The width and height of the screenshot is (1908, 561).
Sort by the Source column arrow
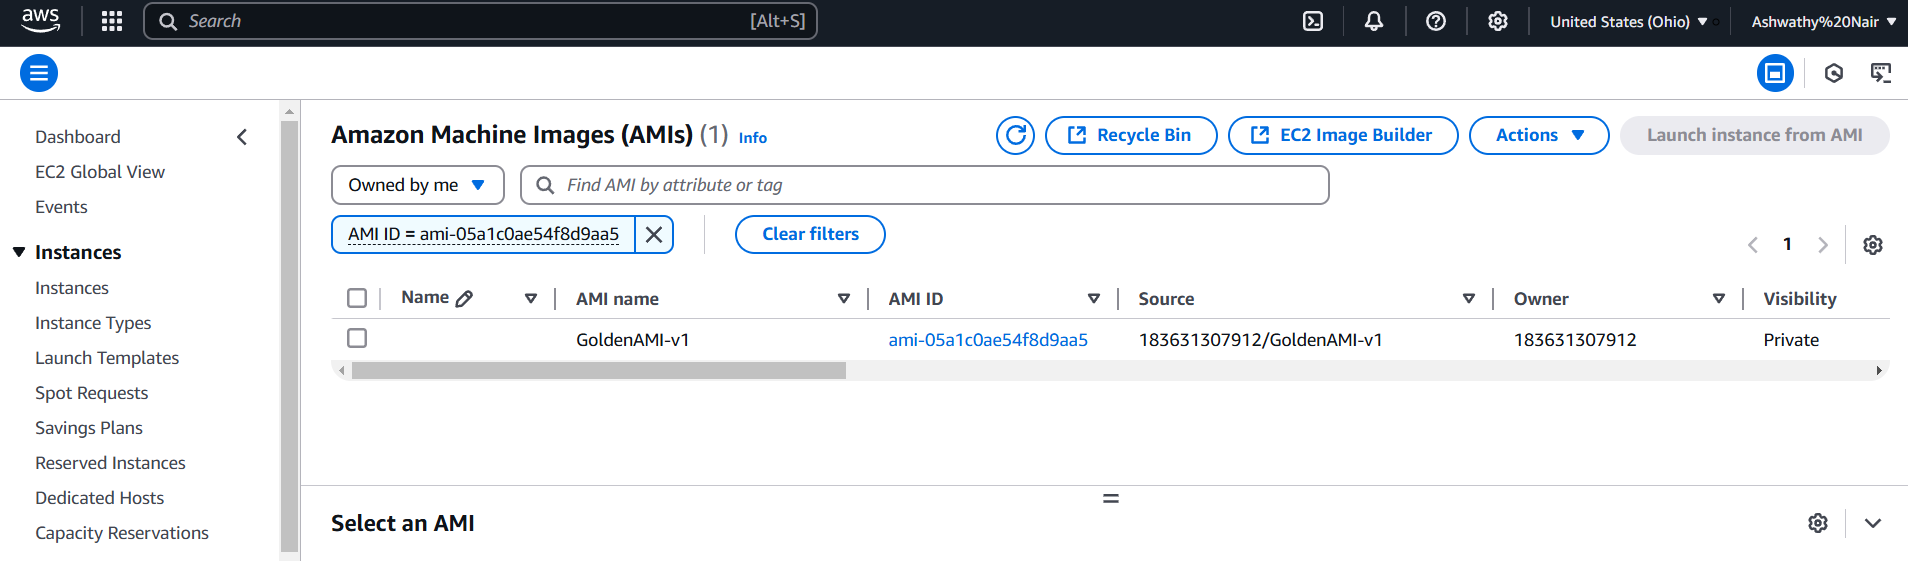point(1469,298)
